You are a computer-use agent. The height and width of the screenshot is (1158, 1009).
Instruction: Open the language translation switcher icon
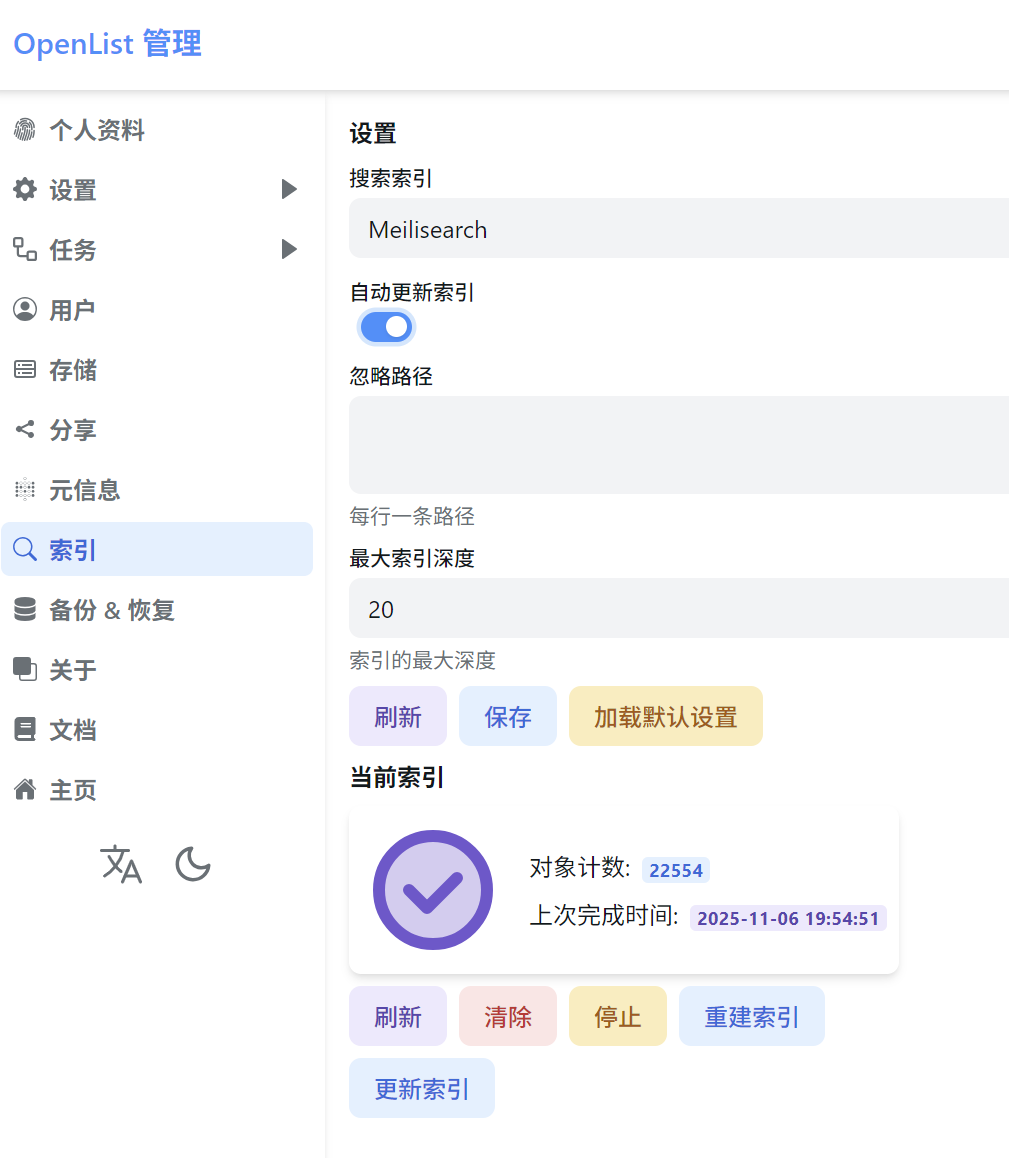(x=121, y=864)
